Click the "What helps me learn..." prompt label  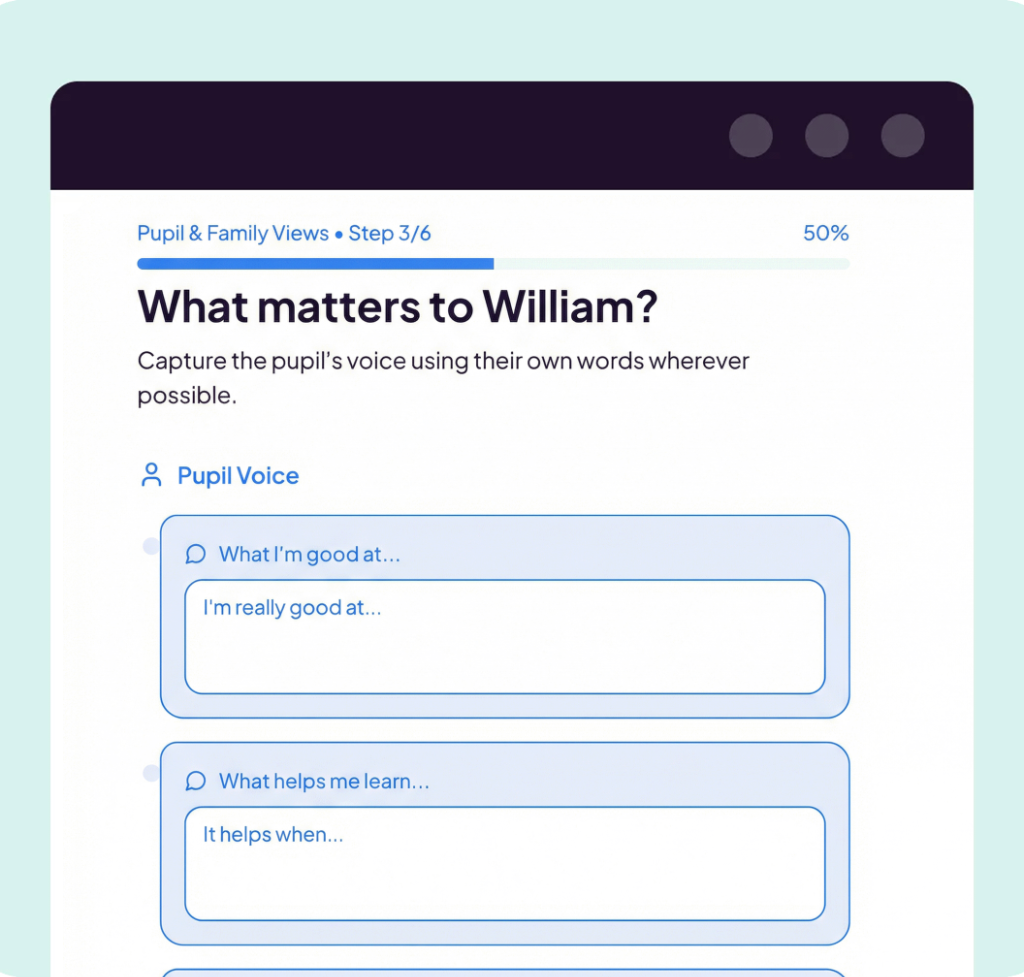coord(324,781)
